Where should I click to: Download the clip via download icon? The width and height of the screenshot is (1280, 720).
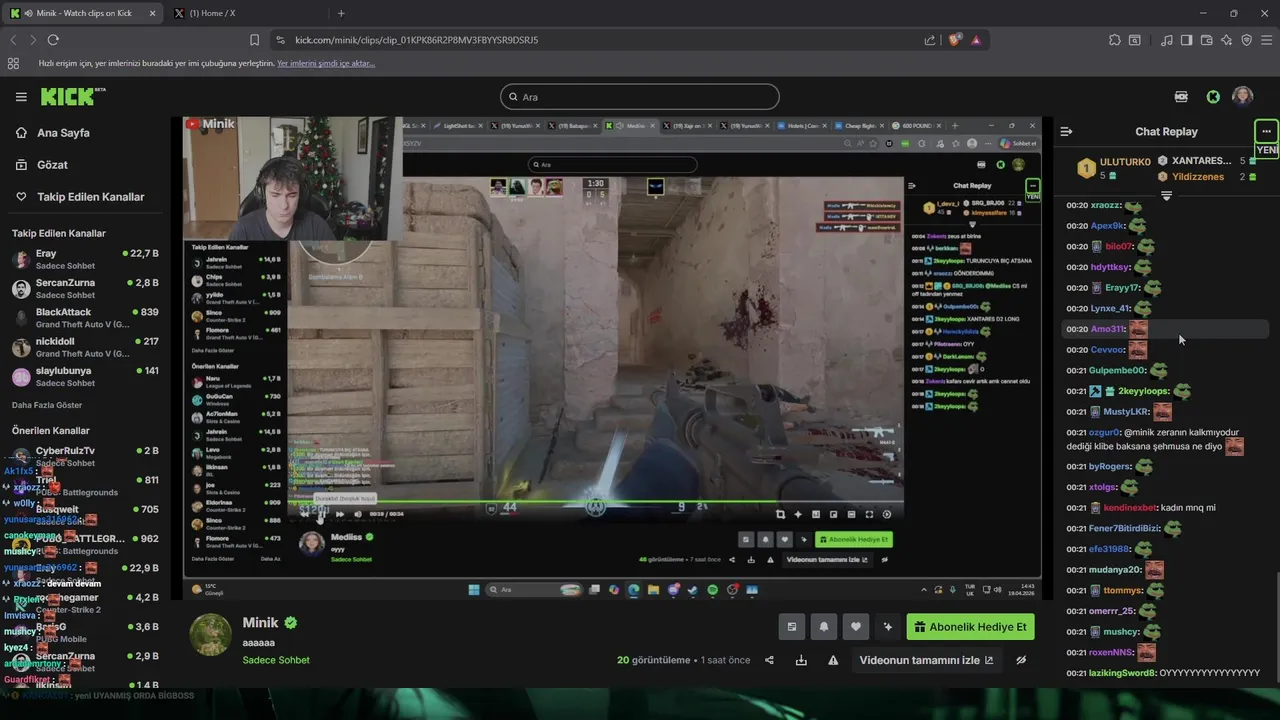(801, 660)
